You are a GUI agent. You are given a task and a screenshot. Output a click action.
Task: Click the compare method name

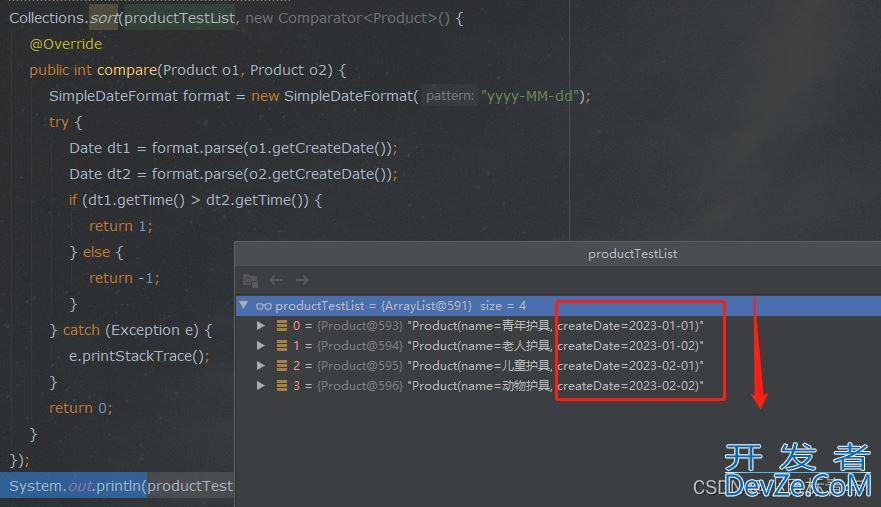click(x=127, y=70)
